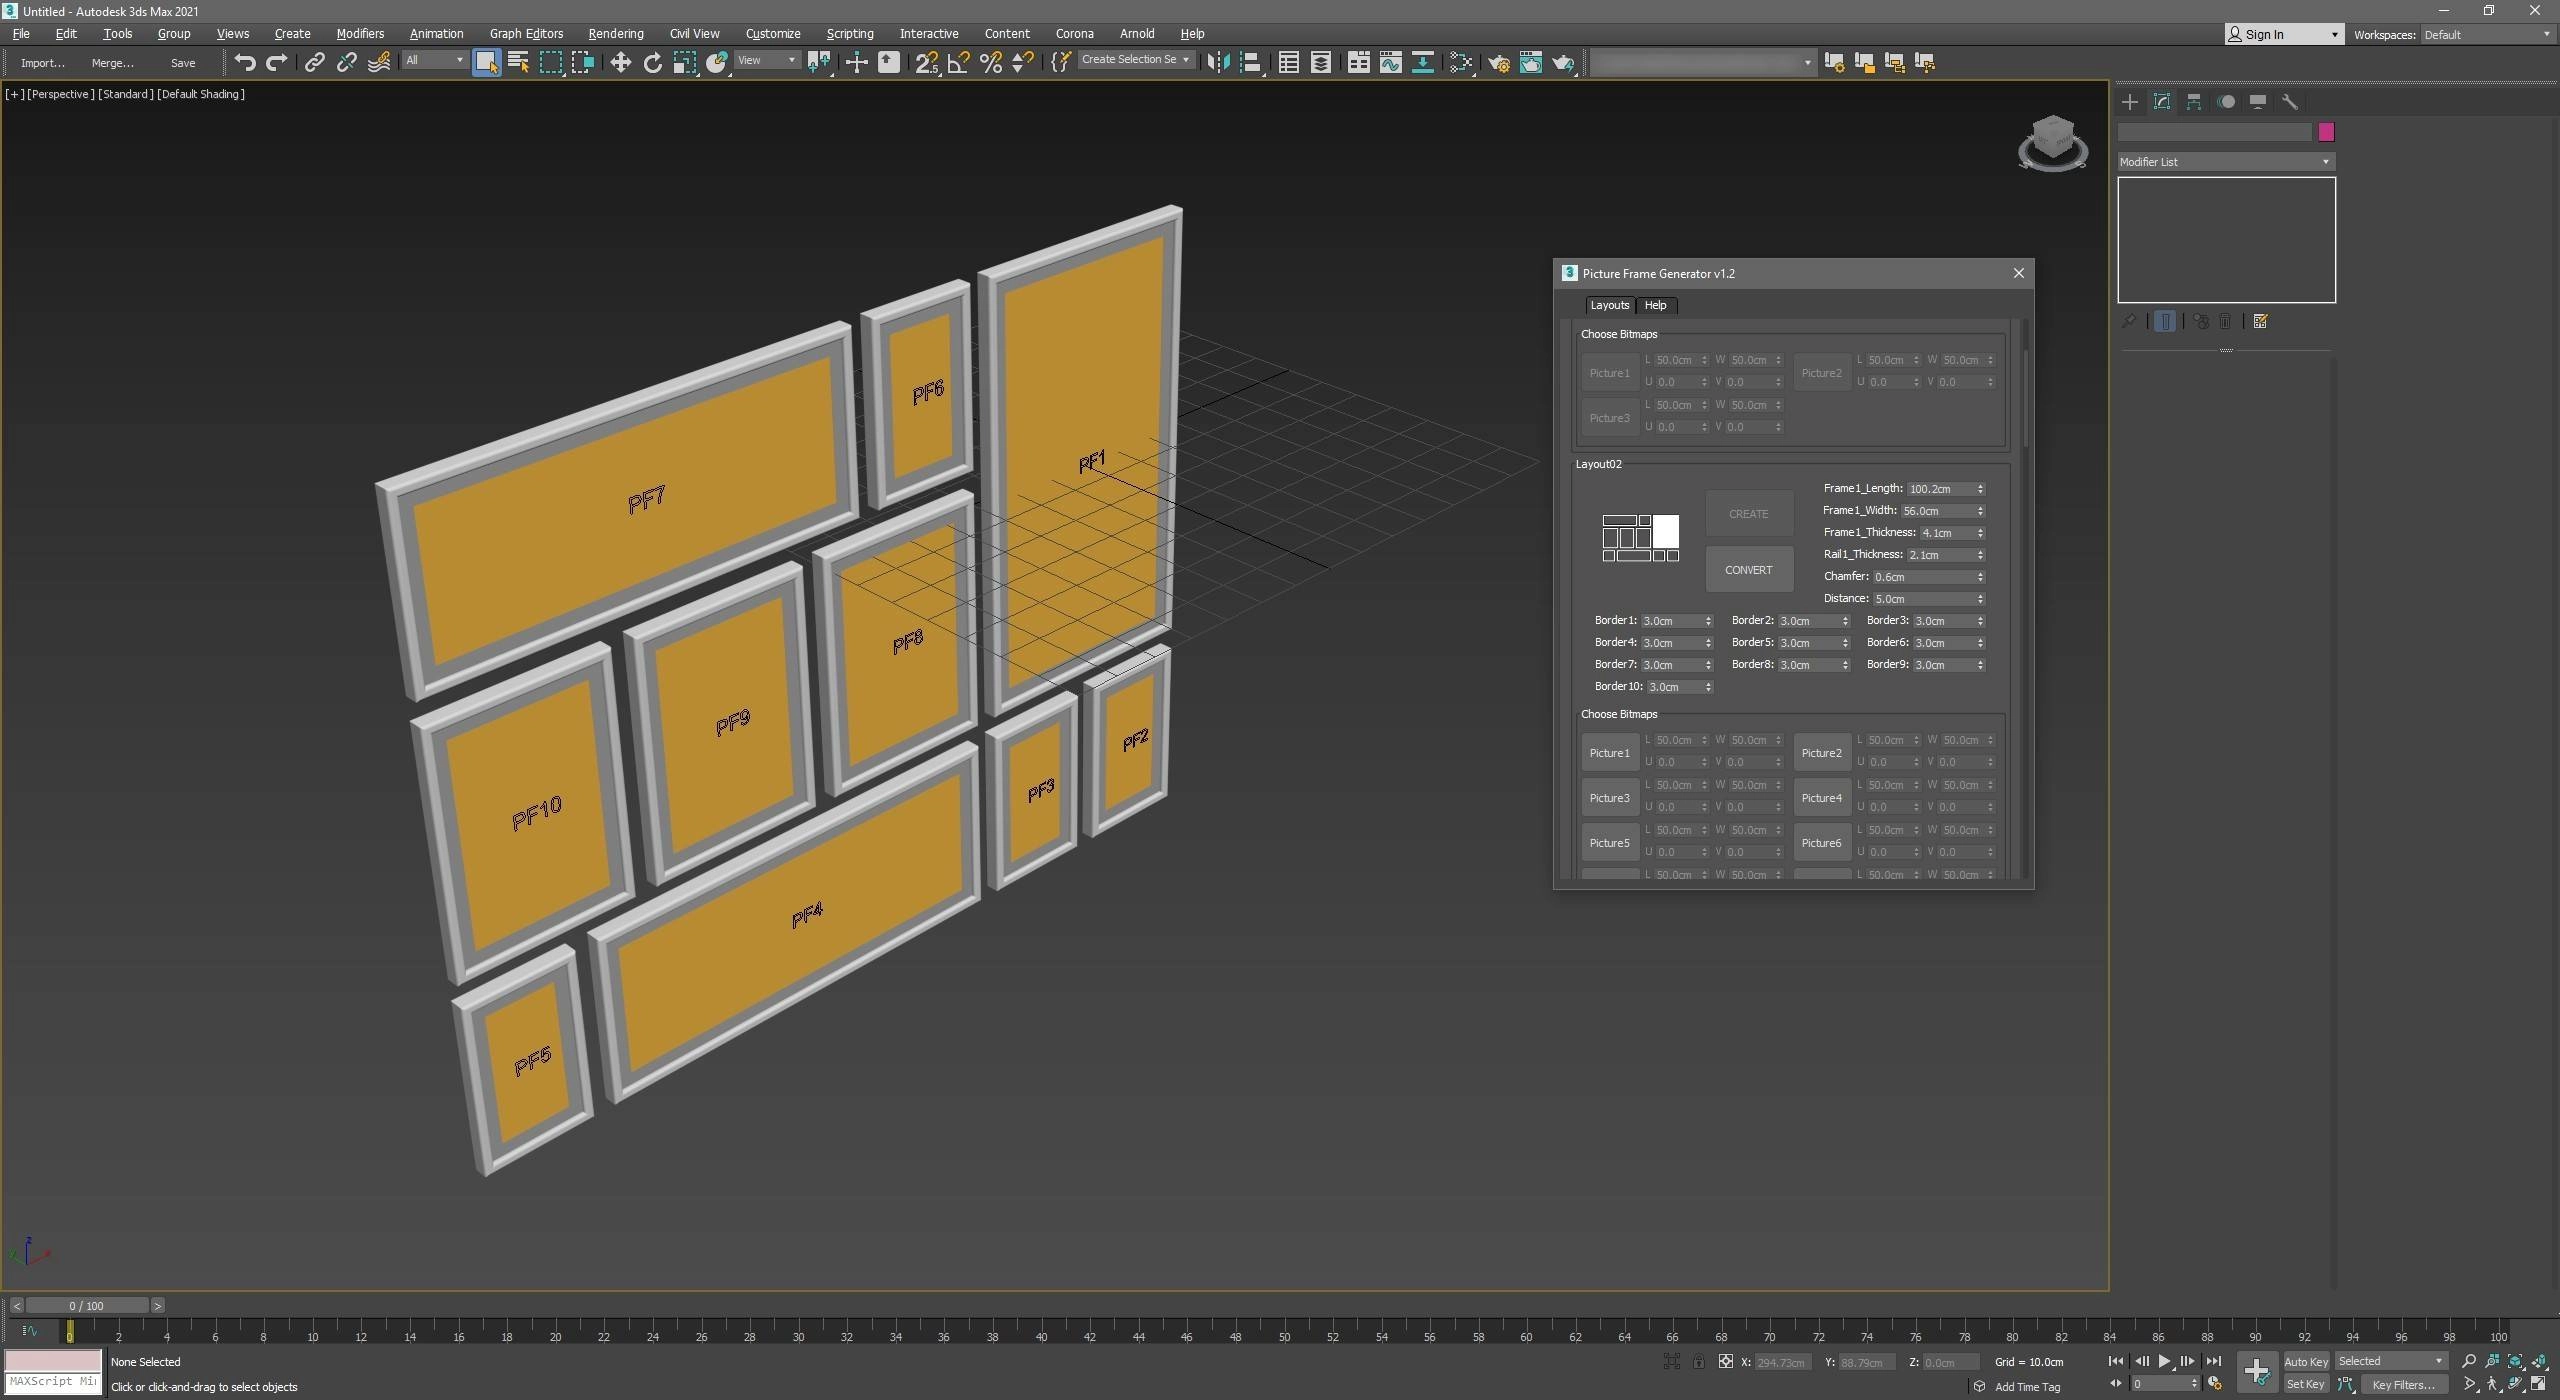Choose the Rectangular Selection Region tool
This screenshot has width=2560, height=1400.
pyautogui.click(x=551, y=62)
